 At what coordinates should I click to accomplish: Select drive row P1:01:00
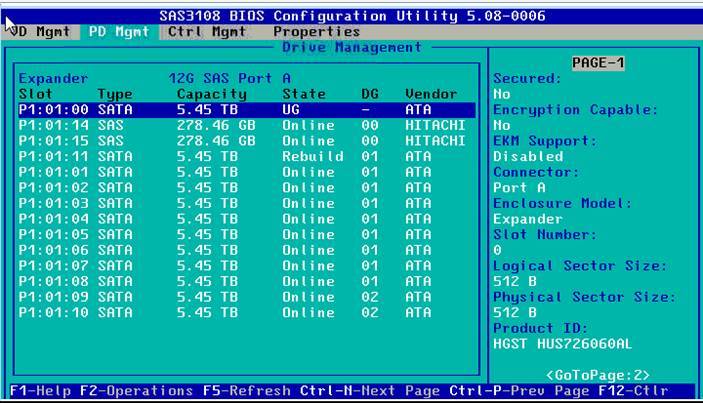click(x=247, y=110)
